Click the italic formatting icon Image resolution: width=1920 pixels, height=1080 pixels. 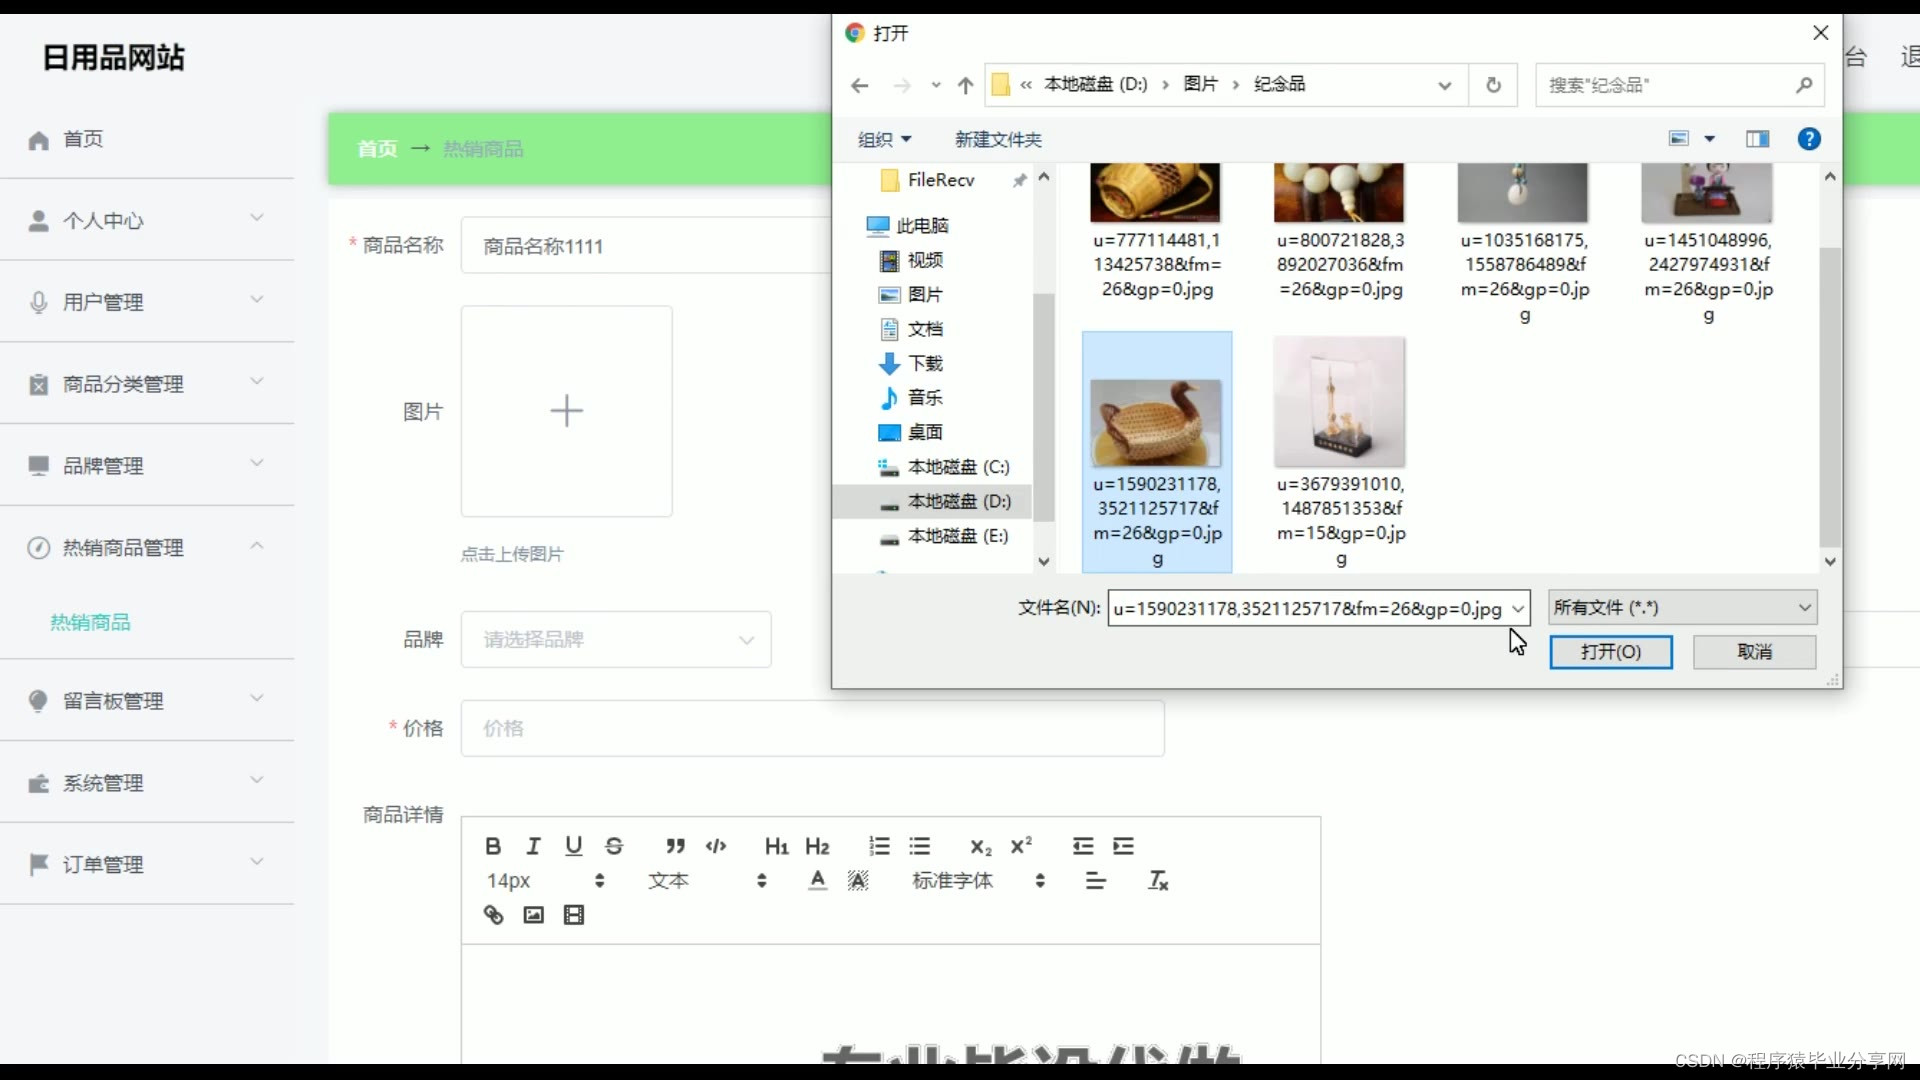[x=533, y=846]
